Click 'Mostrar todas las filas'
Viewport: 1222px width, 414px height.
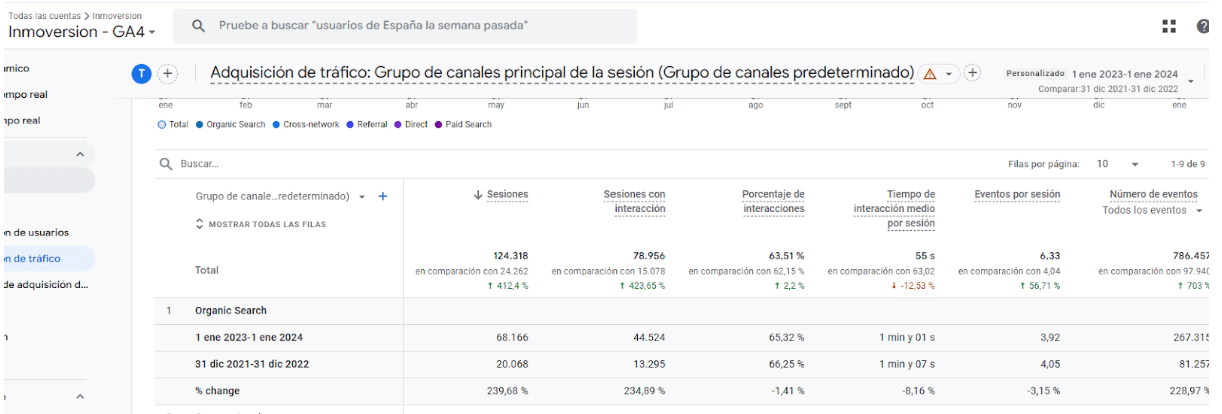(x=260, y=224)
